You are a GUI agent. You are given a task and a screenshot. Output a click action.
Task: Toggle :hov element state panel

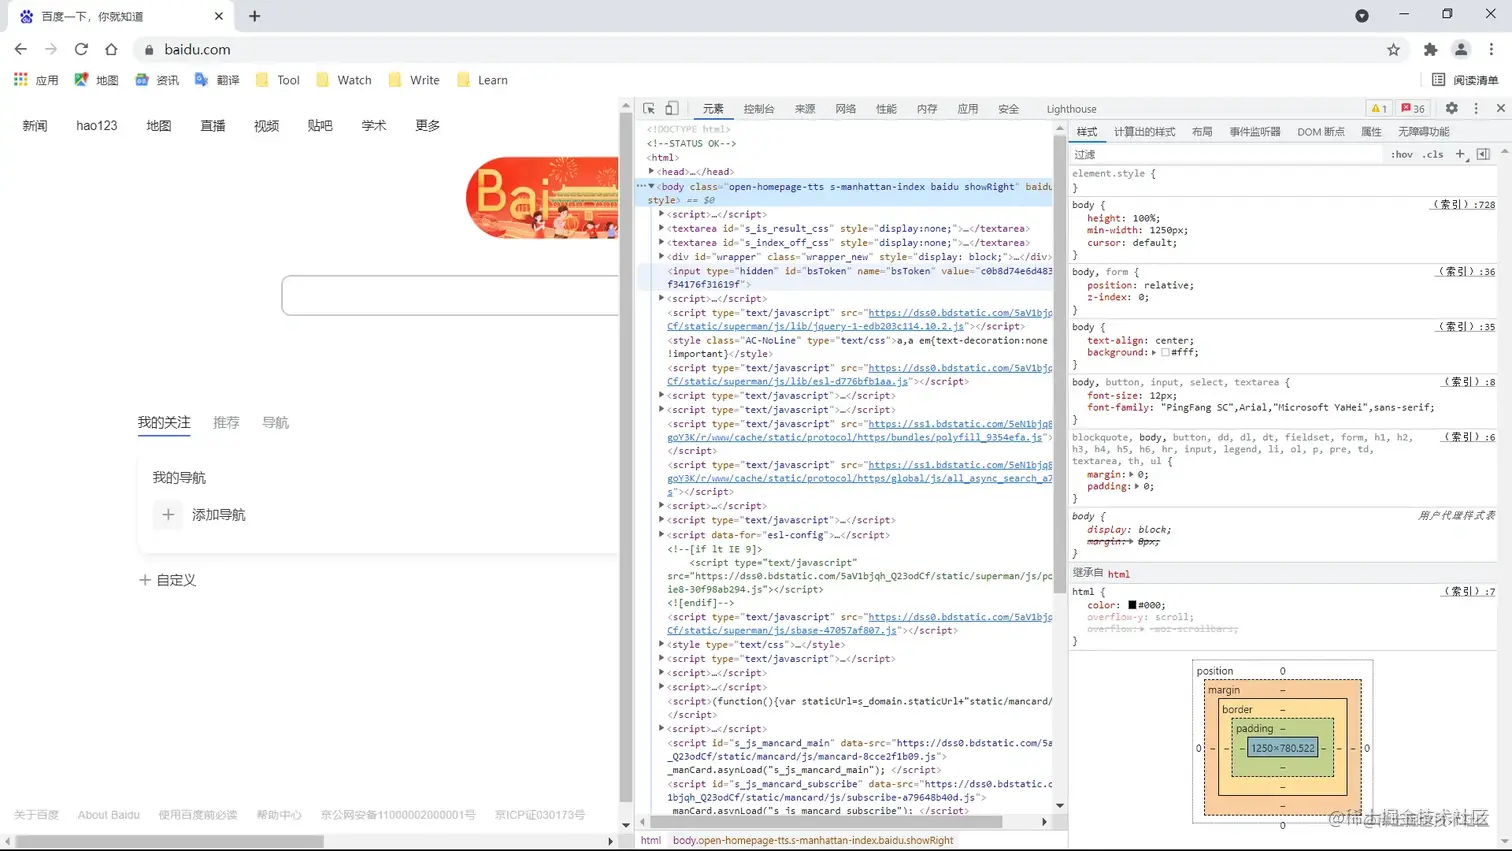[x=1402, y=155]
